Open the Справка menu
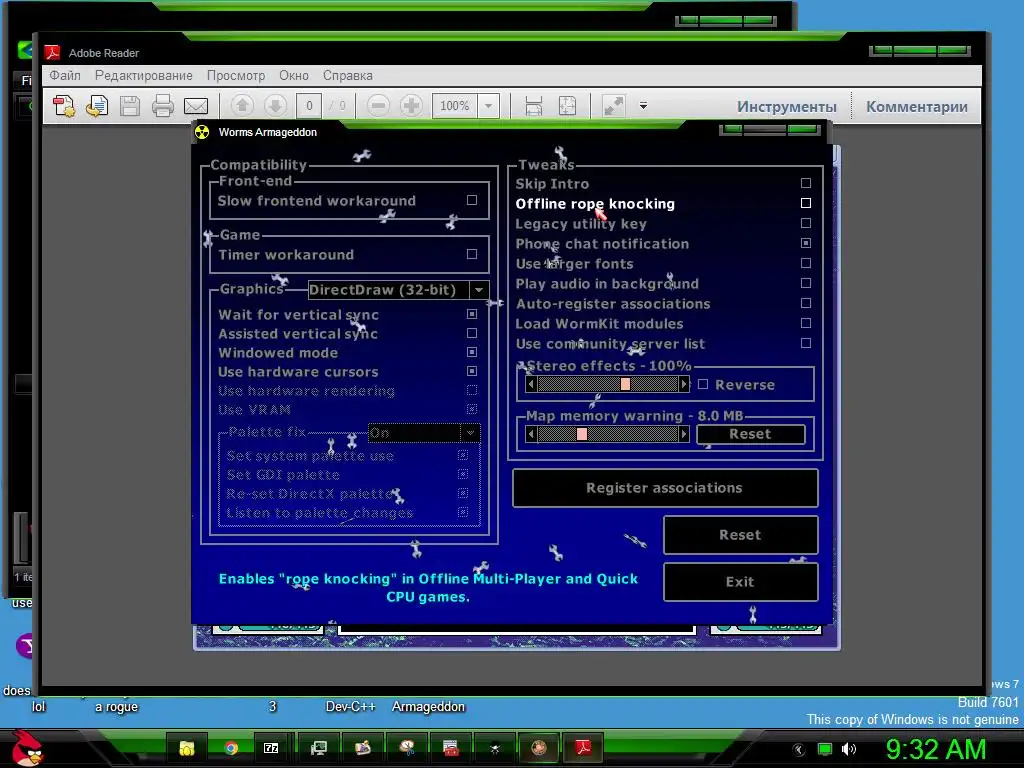The height and width of the screenshot is (768, 1024). [347, 75]
